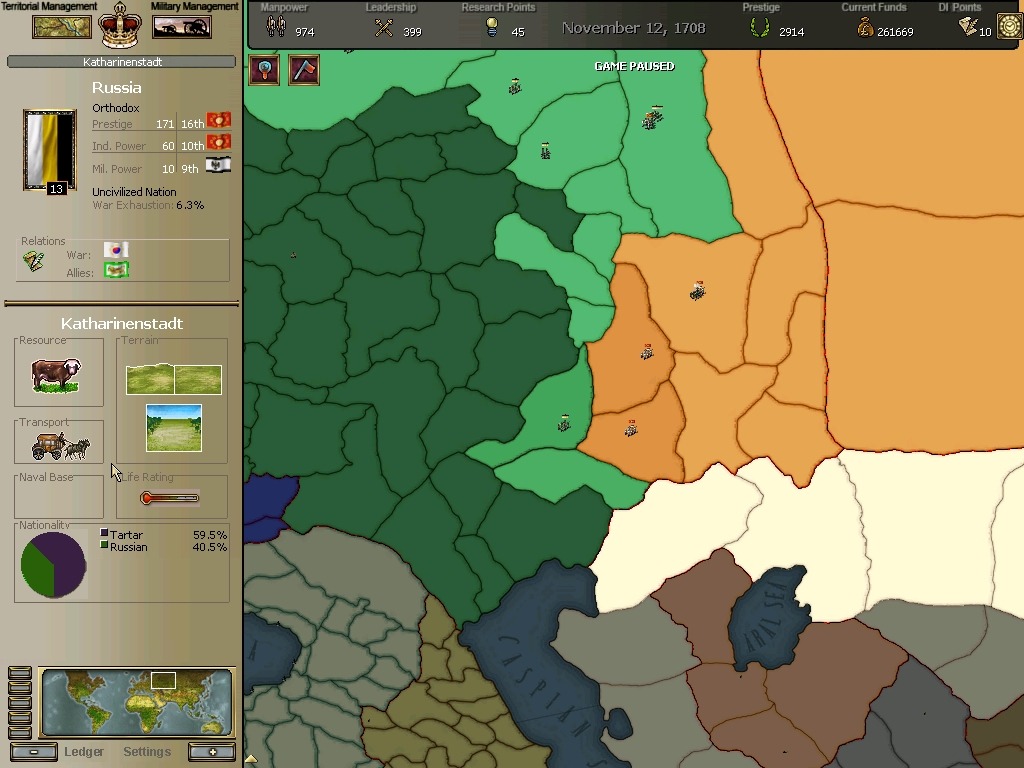Select the enemy flag next to War

pyautogui.click(x=116, y=250)
